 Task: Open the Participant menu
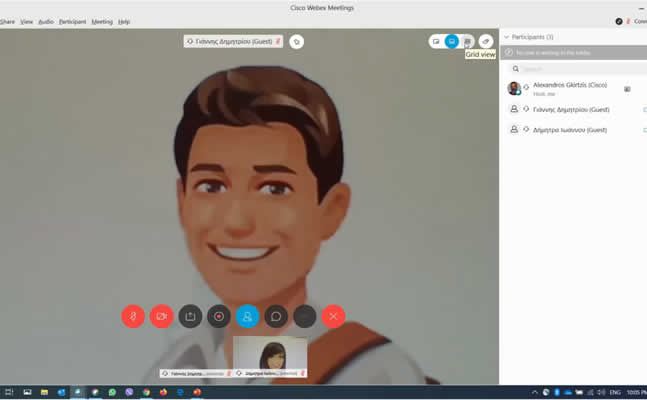72,21
